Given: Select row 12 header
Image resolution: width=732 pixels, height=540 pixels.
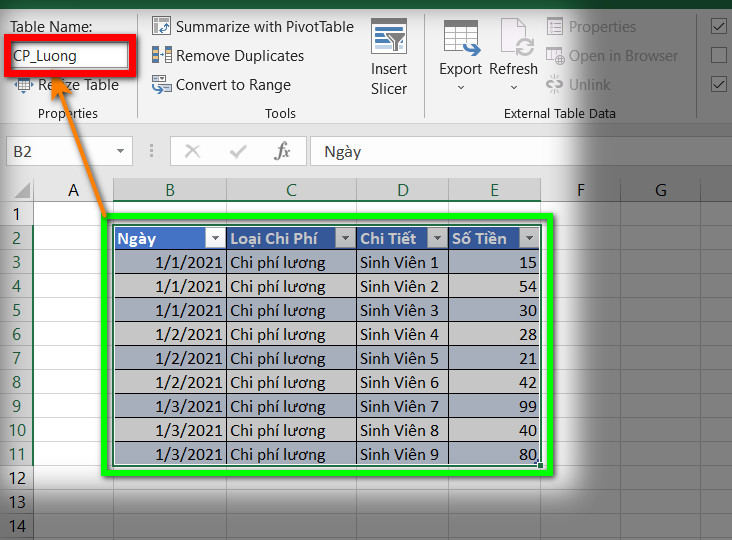Looking at the screenshot, I should (x=16, y=478).
